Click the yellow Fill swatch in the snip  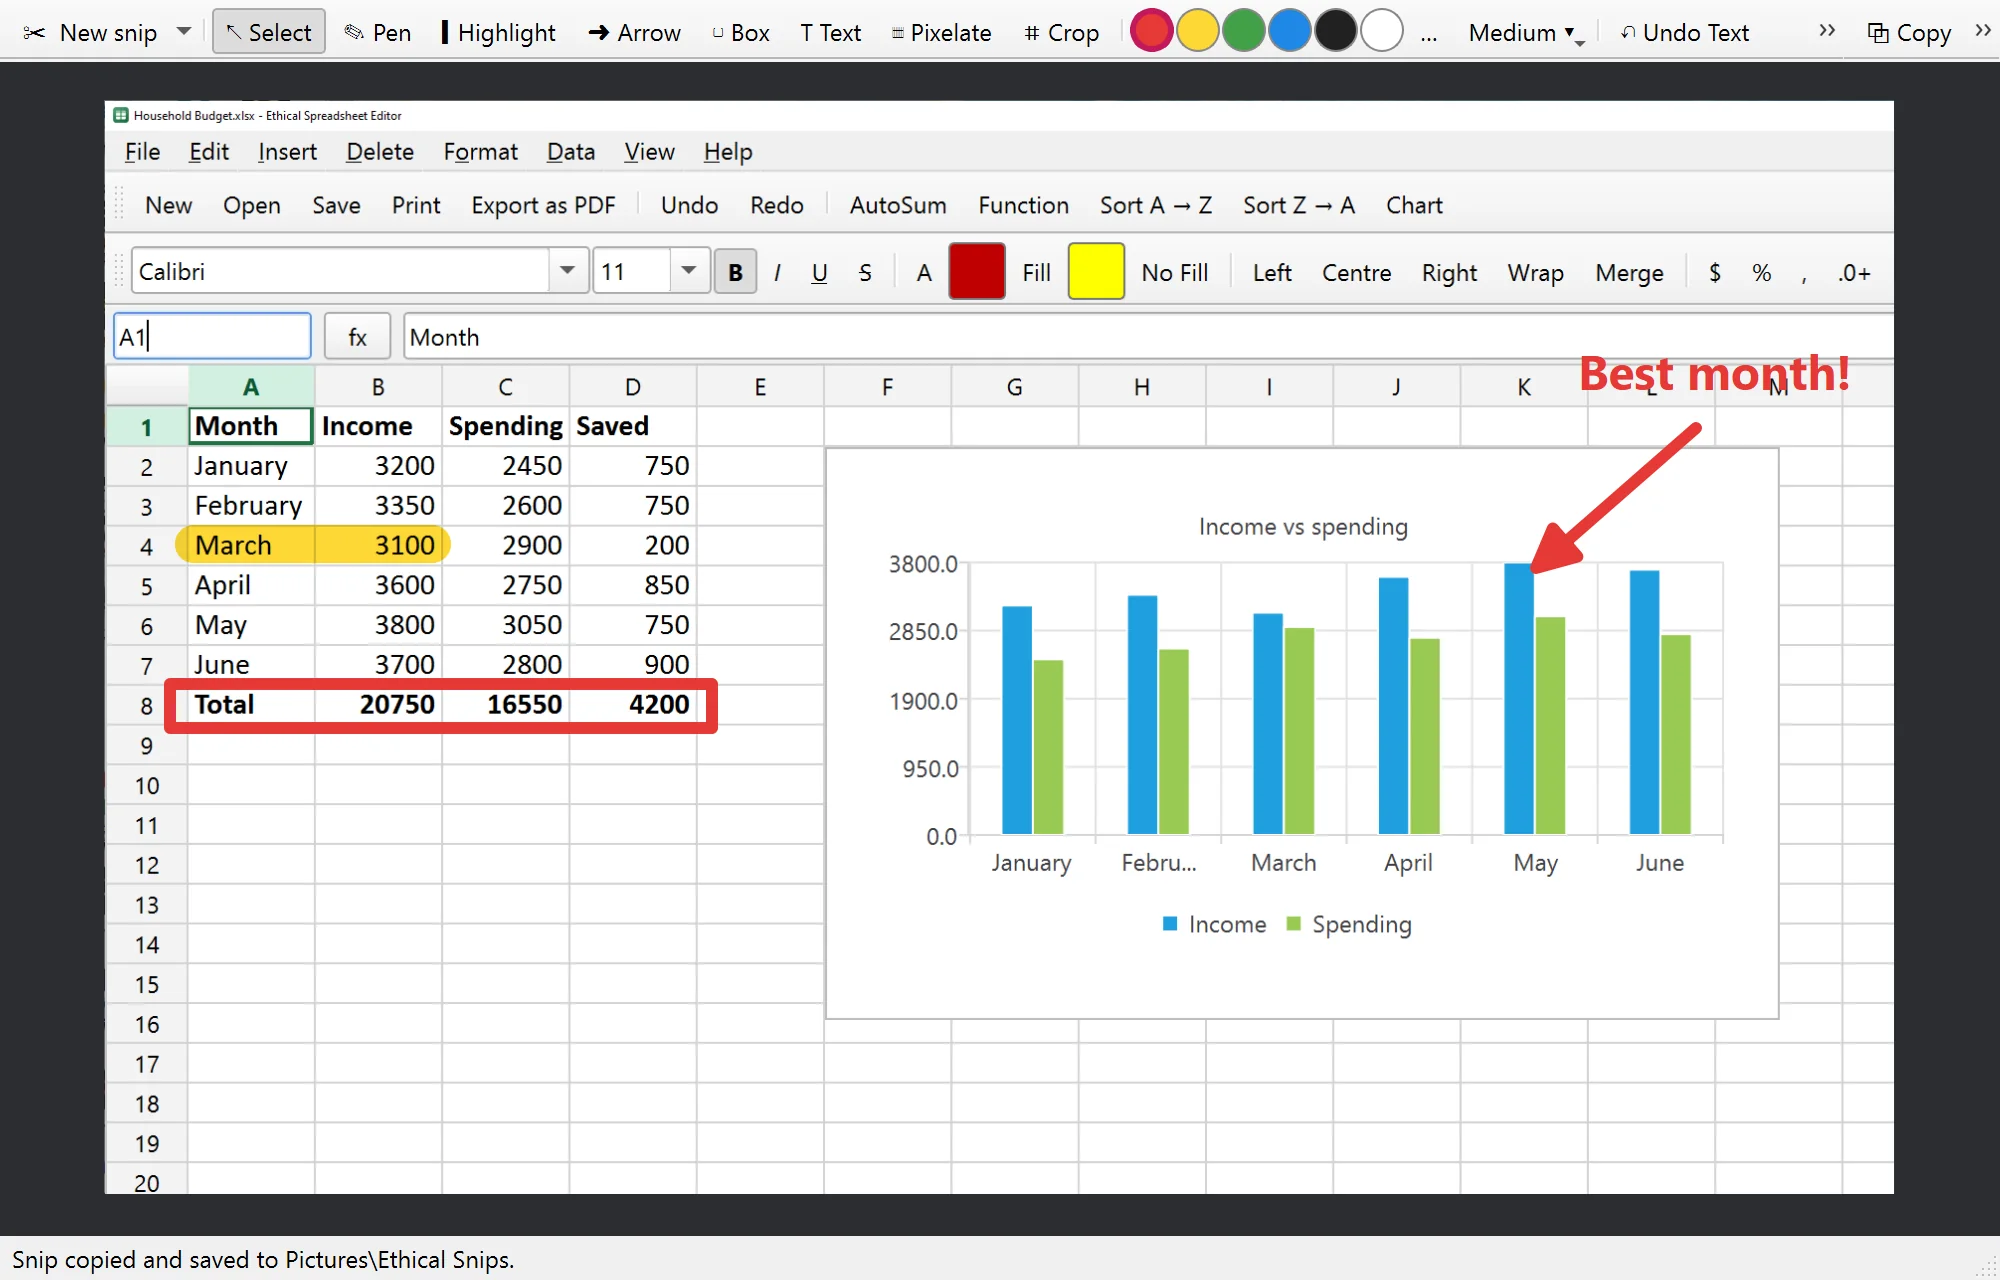coord(1096,271)
